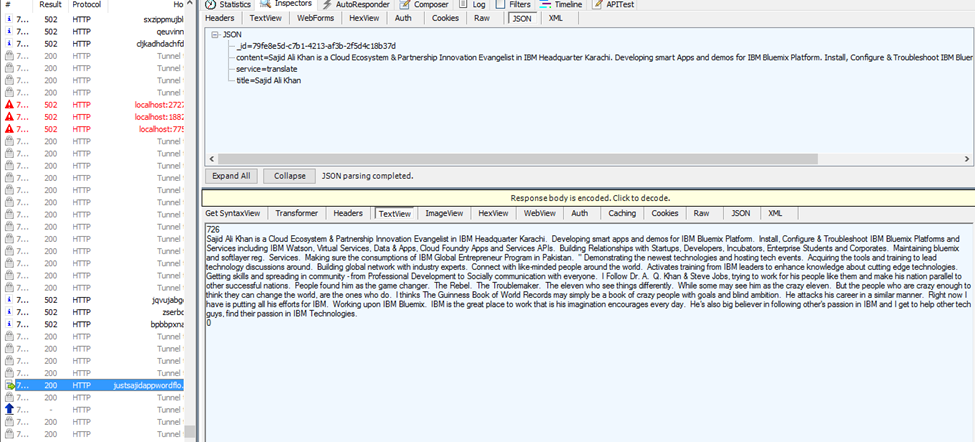Click the Timeline tab bars icon
Screen dimensions: 975x442
pos(545,4)
